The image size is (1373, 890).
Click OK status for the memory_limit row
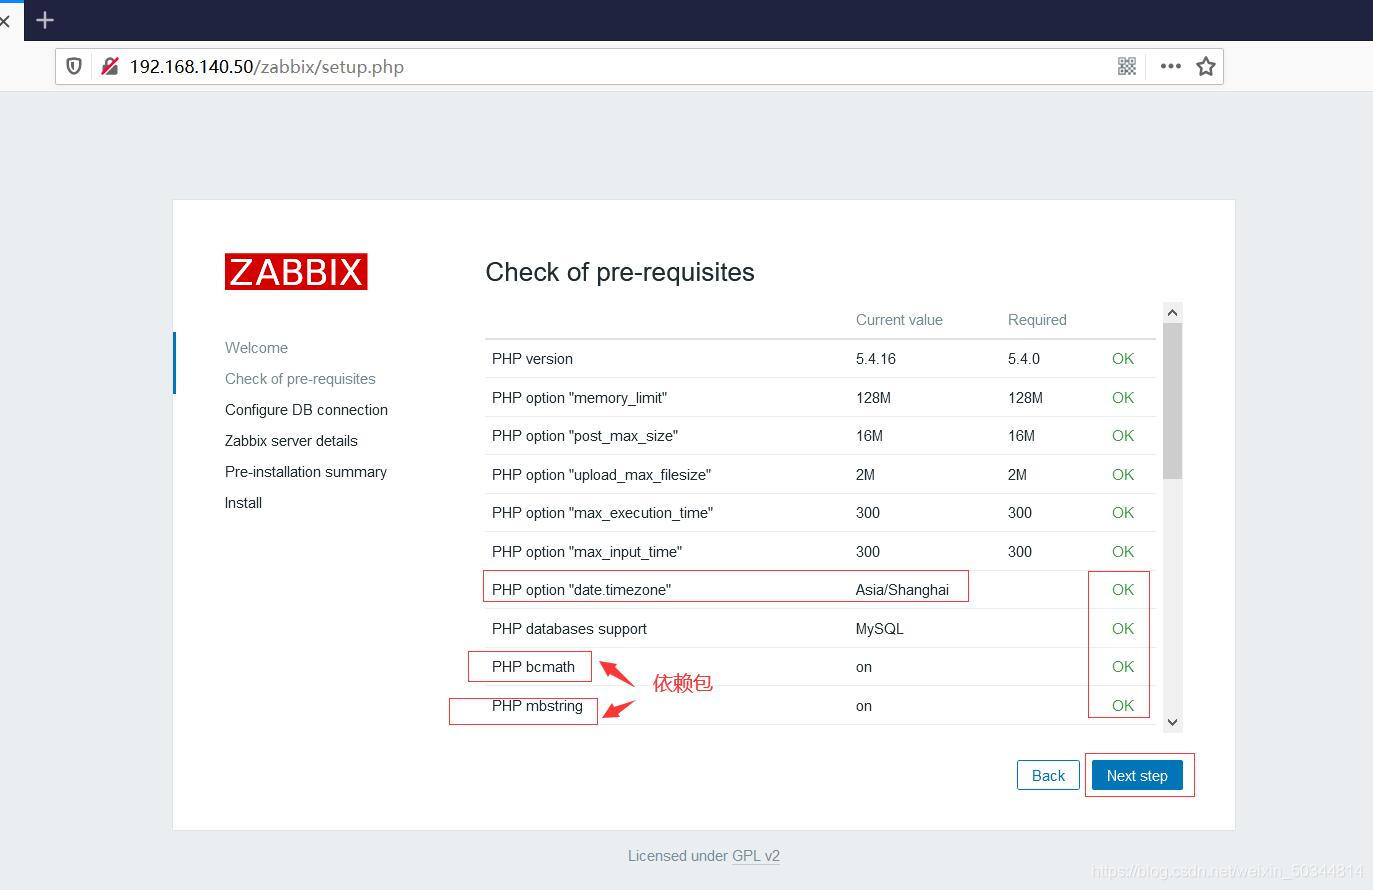(1123, 398)
